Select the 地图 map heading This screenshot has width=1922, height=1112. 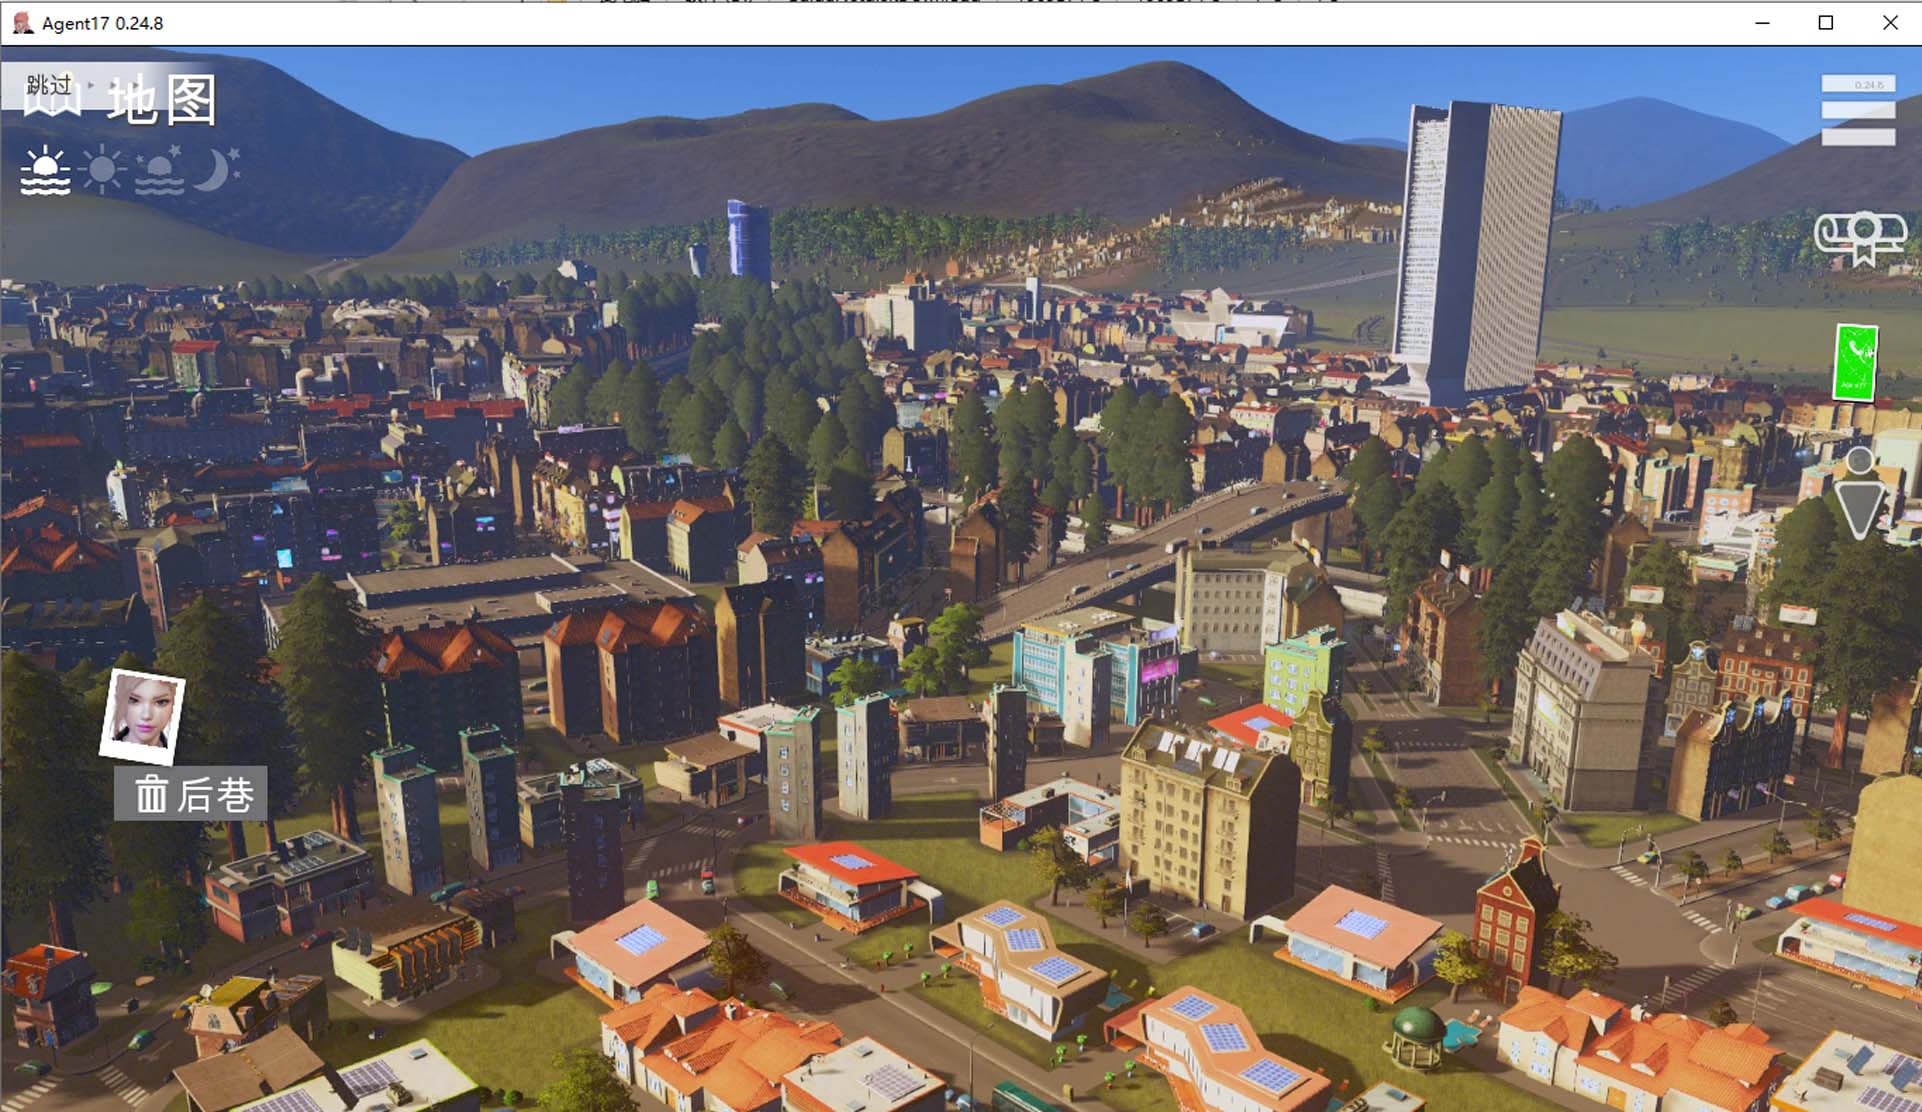point(162,102)
